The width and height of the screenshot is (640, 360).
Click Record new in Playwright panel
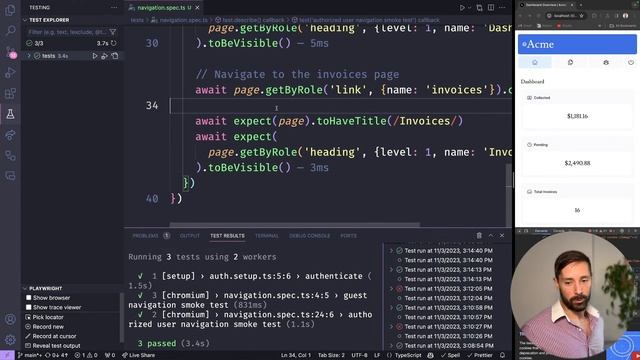pyautogui.click(x=44, y=327)
